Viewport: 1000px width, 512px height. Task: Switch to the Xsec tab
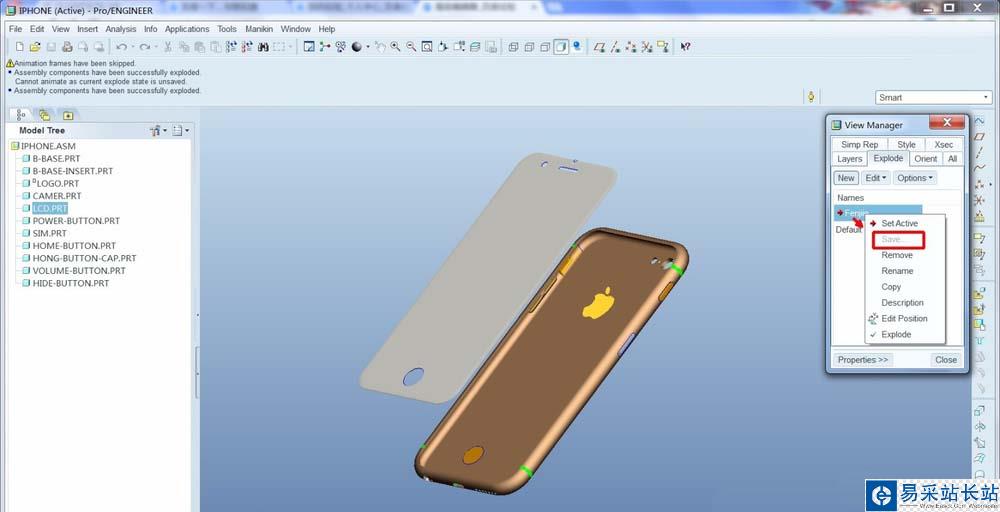[943, 145]
